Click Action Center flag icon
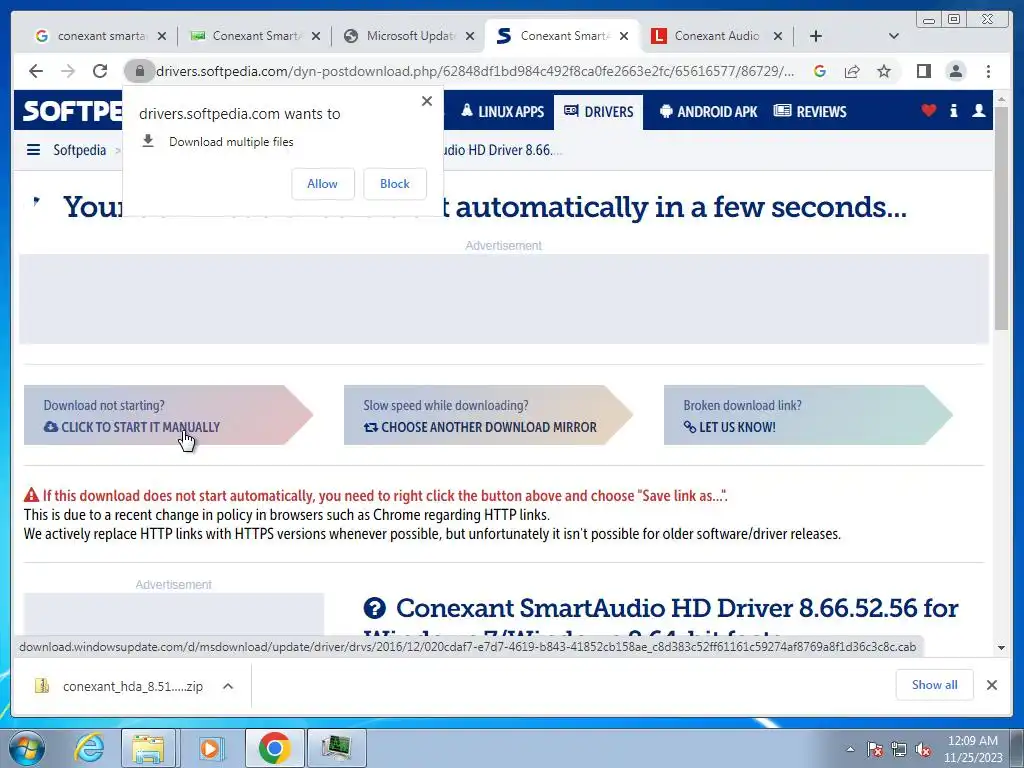Viewport: 1024px width, 768px height. tap(875, 749)
